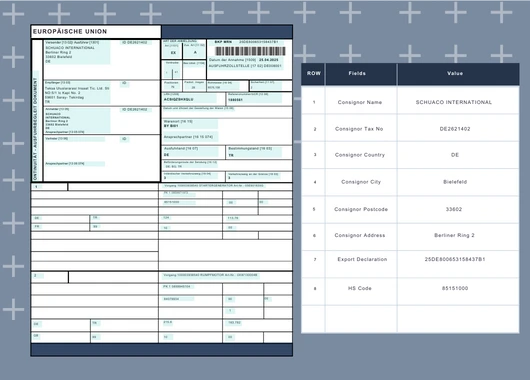Select the HS Code field label
The width and height of the screenshot is (530, 380).
pyautogui.click(x=360, y=288)
